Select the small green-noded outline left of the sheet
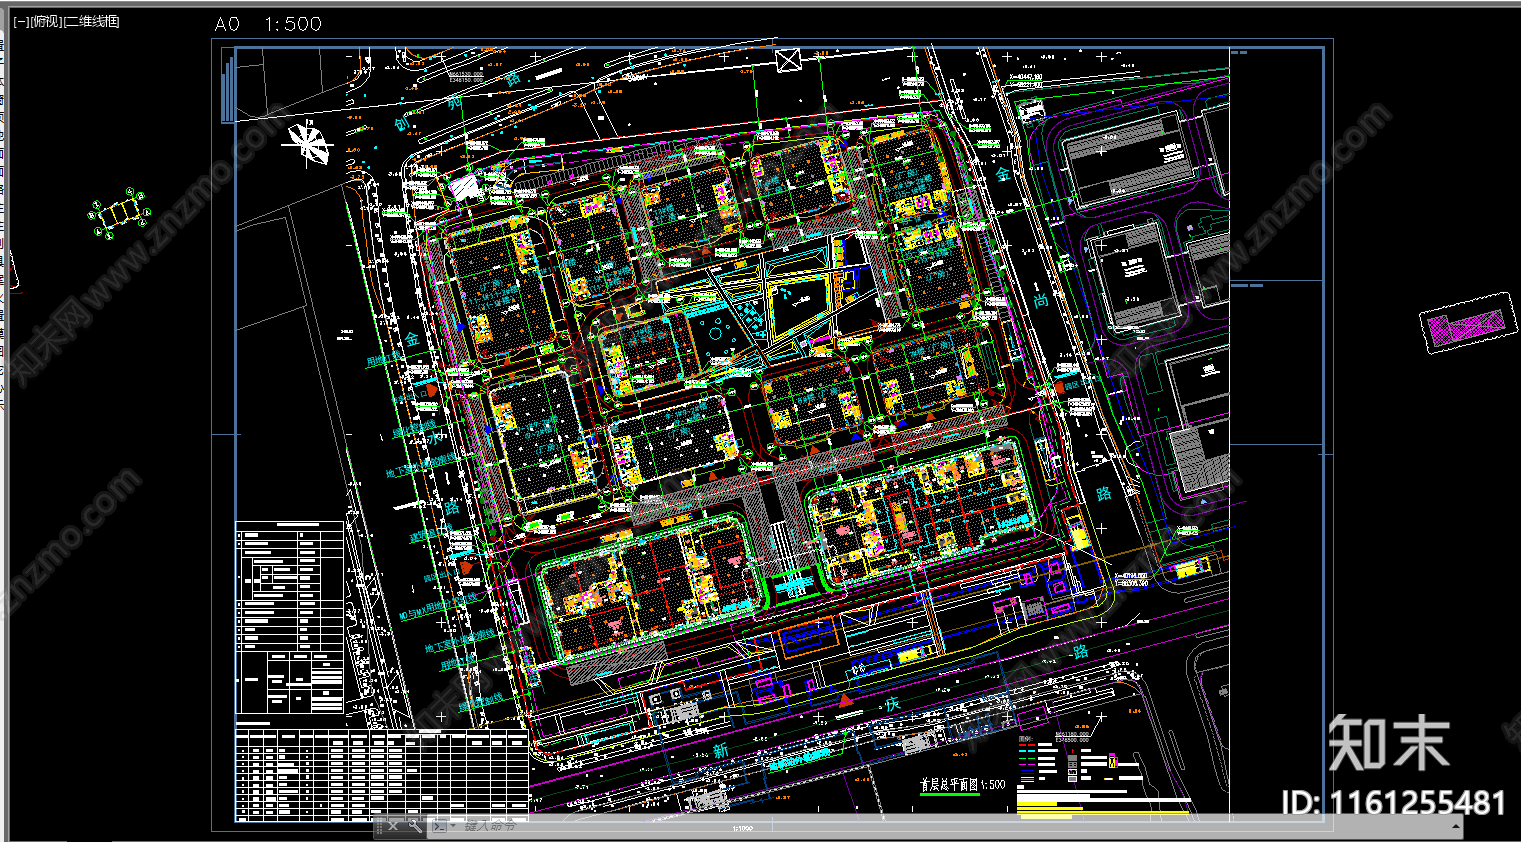The width and height of the screenshot is (1521, 842). pyautogui.click(x=121, y=212)
